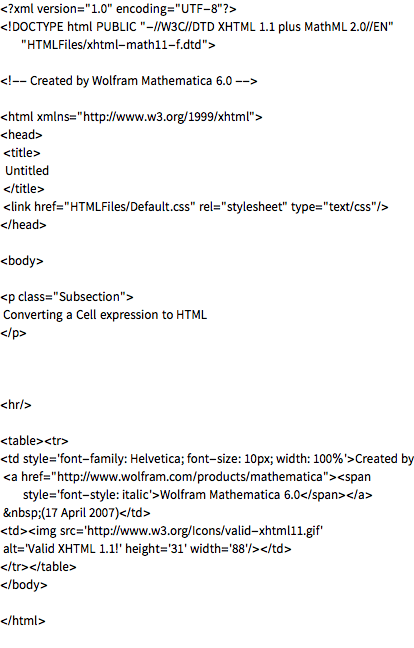The image size is (414, 648).
Task: Click the opening body tag
Action: [x=22, y=261]
